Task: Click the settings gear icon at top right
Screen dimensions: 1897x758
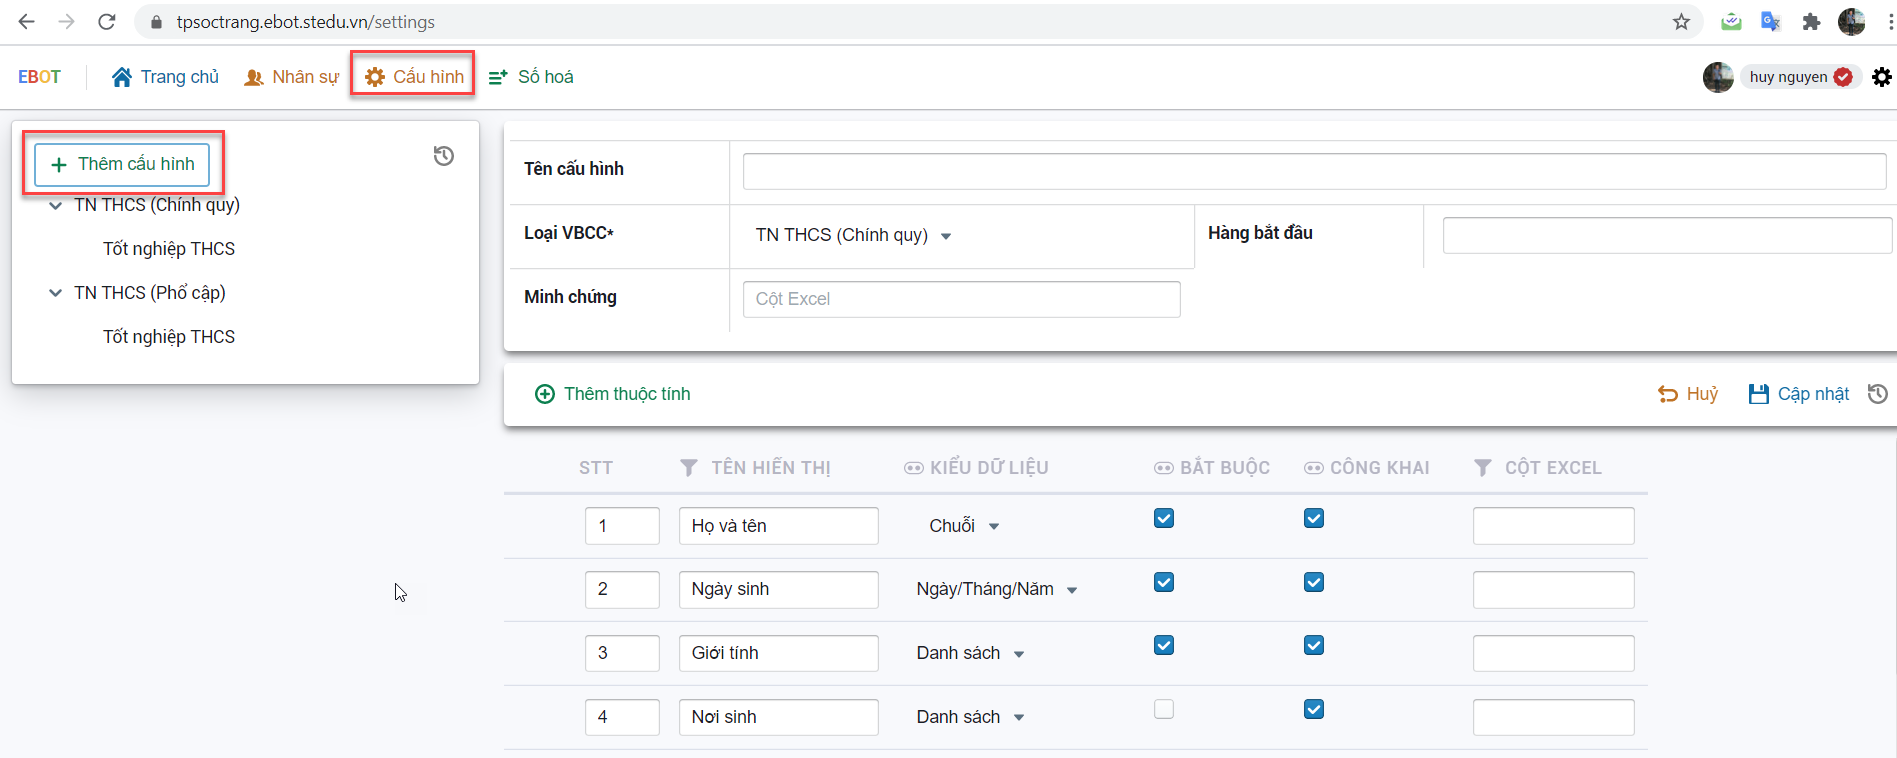Action: pos(1881,77)
